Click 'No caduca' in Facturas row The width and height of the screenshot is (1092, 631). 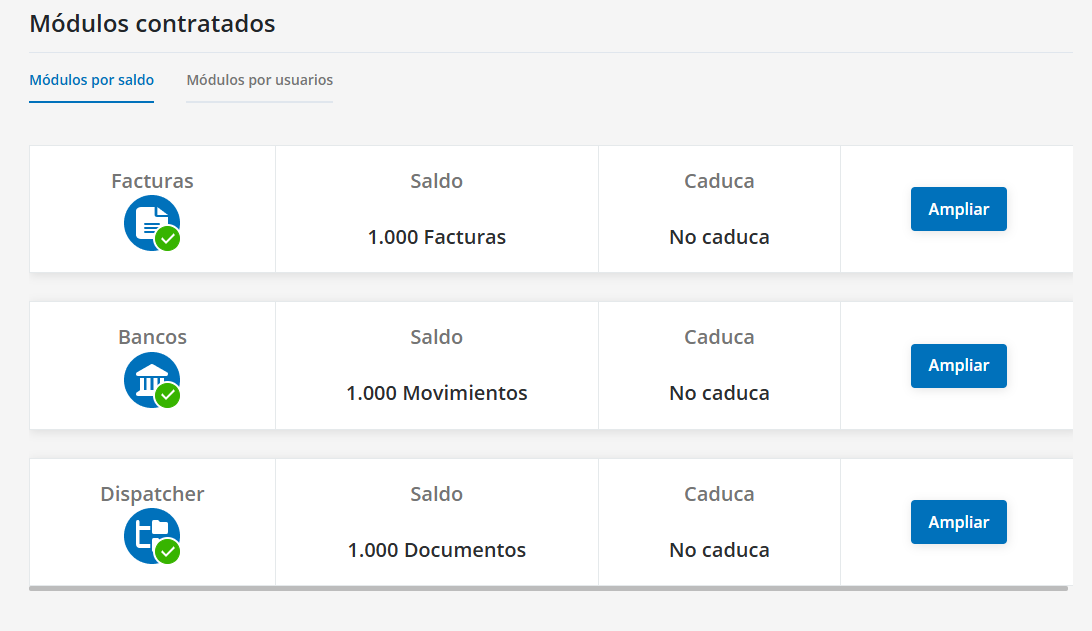(x=719, y=237)
